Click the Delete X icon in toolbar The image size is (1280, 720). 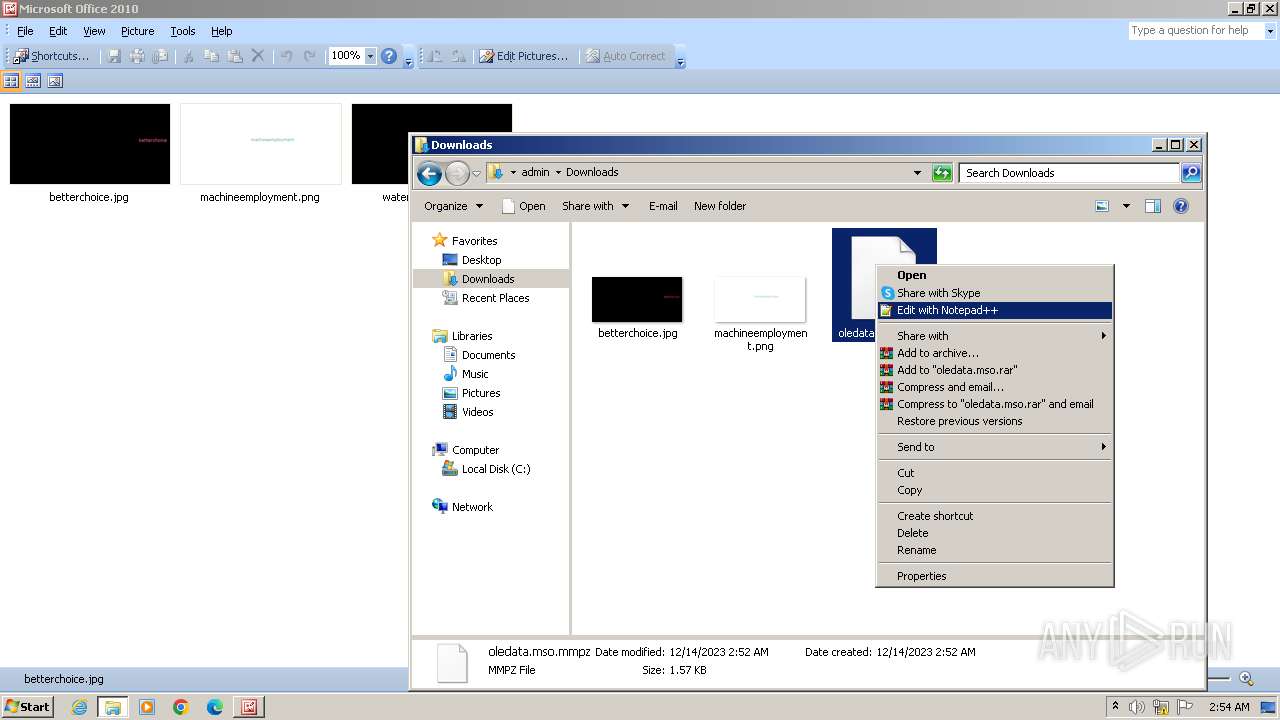pos(258,56)
